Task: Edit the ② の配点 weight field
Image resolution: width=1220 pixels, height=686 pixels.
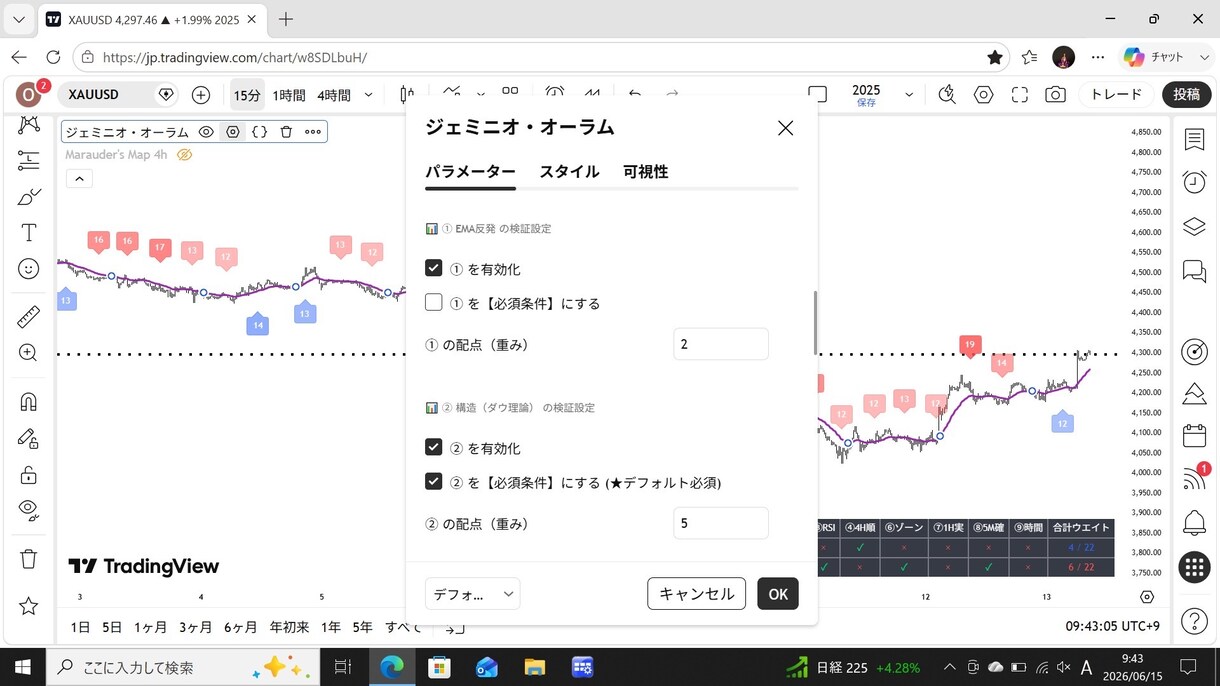Action: point(721,523)
